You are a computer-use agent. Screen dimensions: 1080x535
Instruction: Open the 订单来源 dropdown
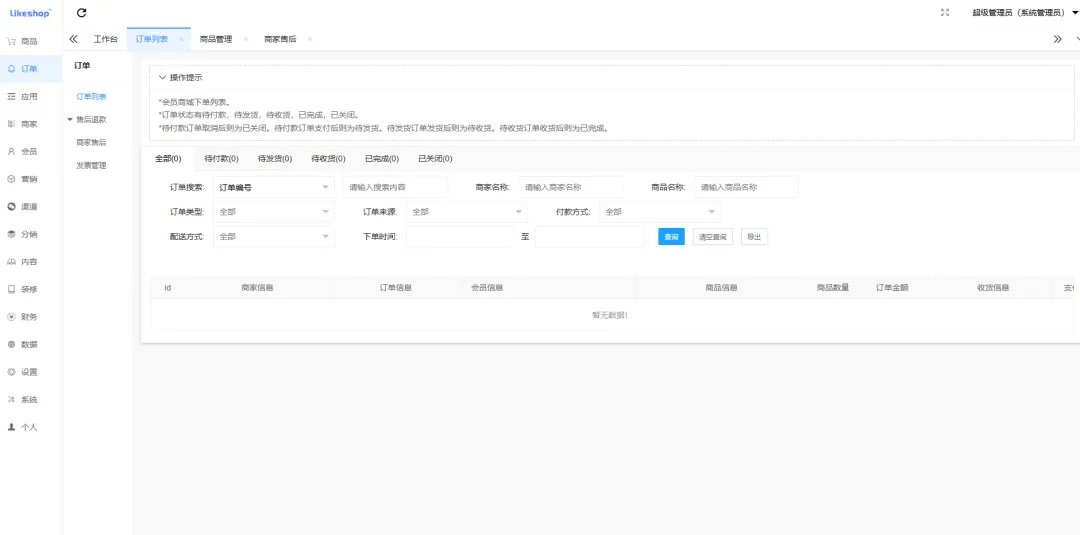click(467, 212)
